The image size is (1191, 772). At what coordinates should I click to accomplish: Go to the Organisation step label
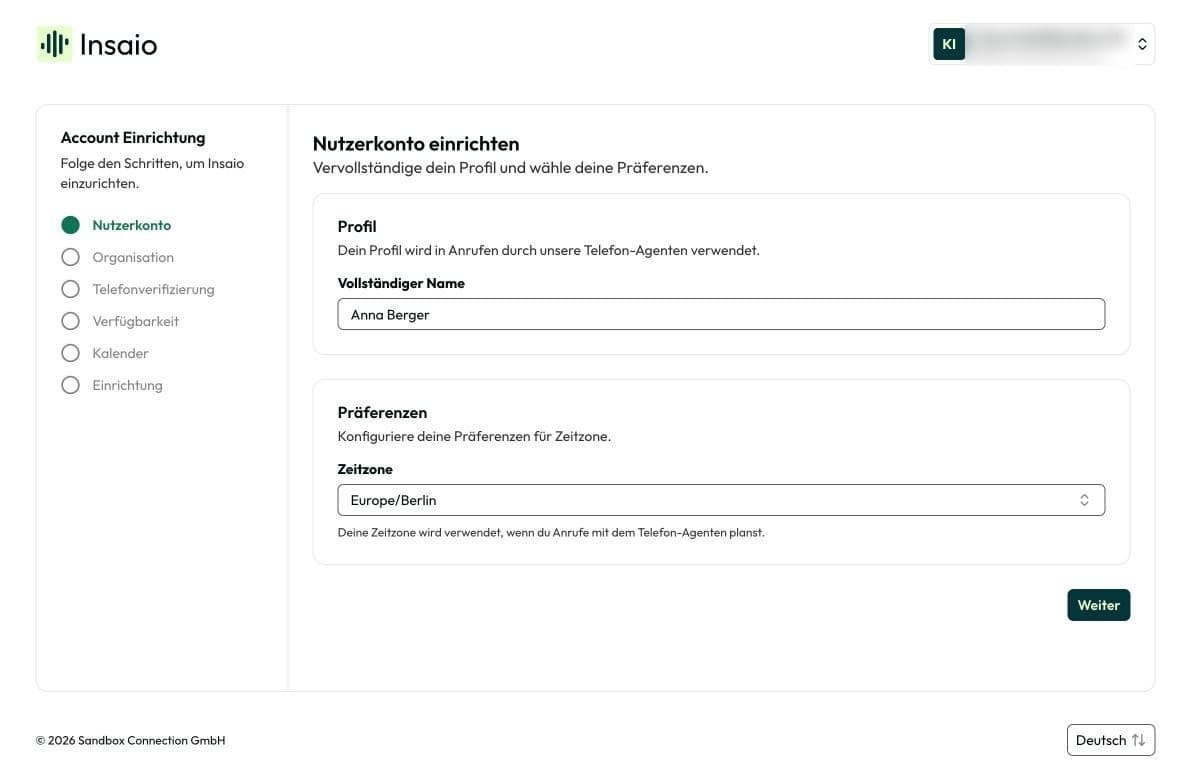click(133, 257)
